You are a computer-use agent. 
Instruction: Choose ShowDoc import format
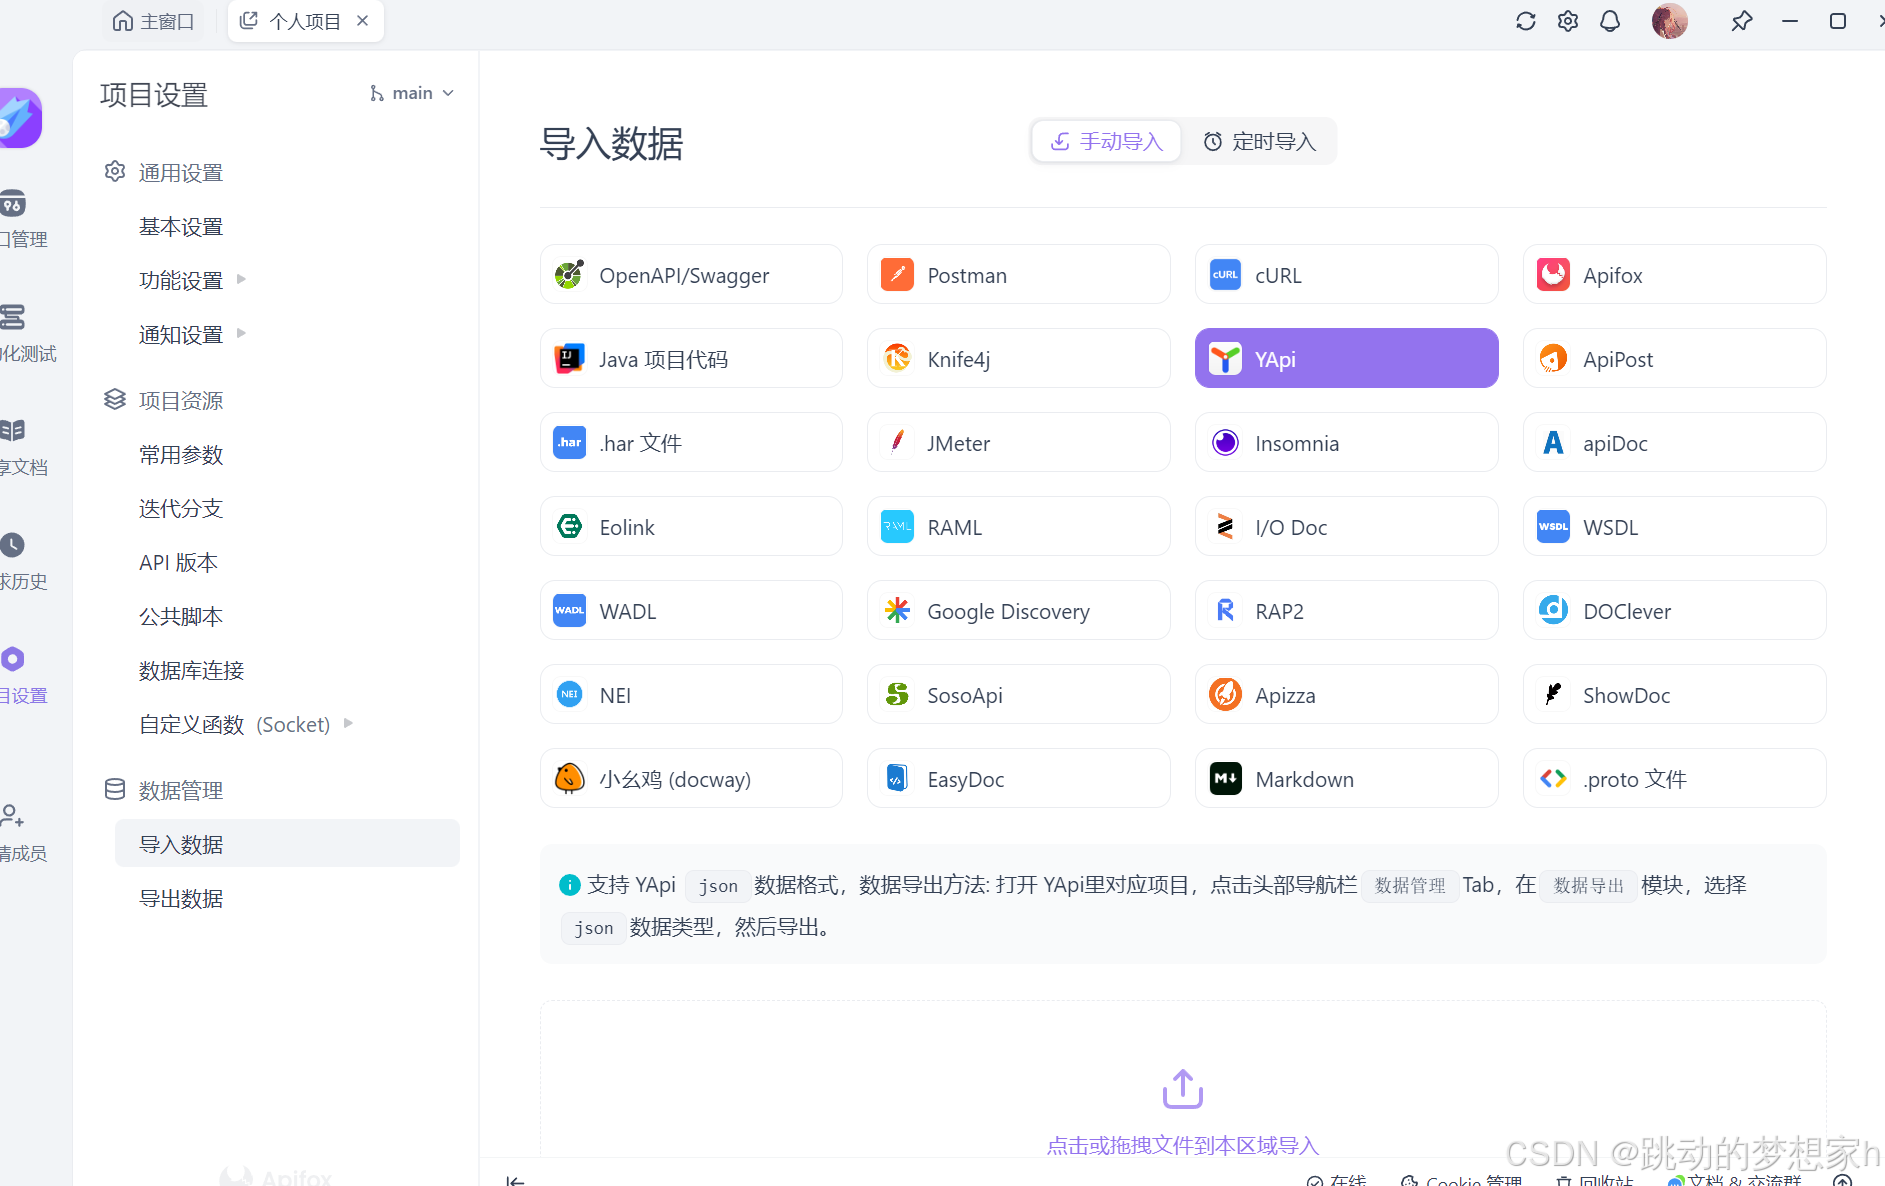1675,695
